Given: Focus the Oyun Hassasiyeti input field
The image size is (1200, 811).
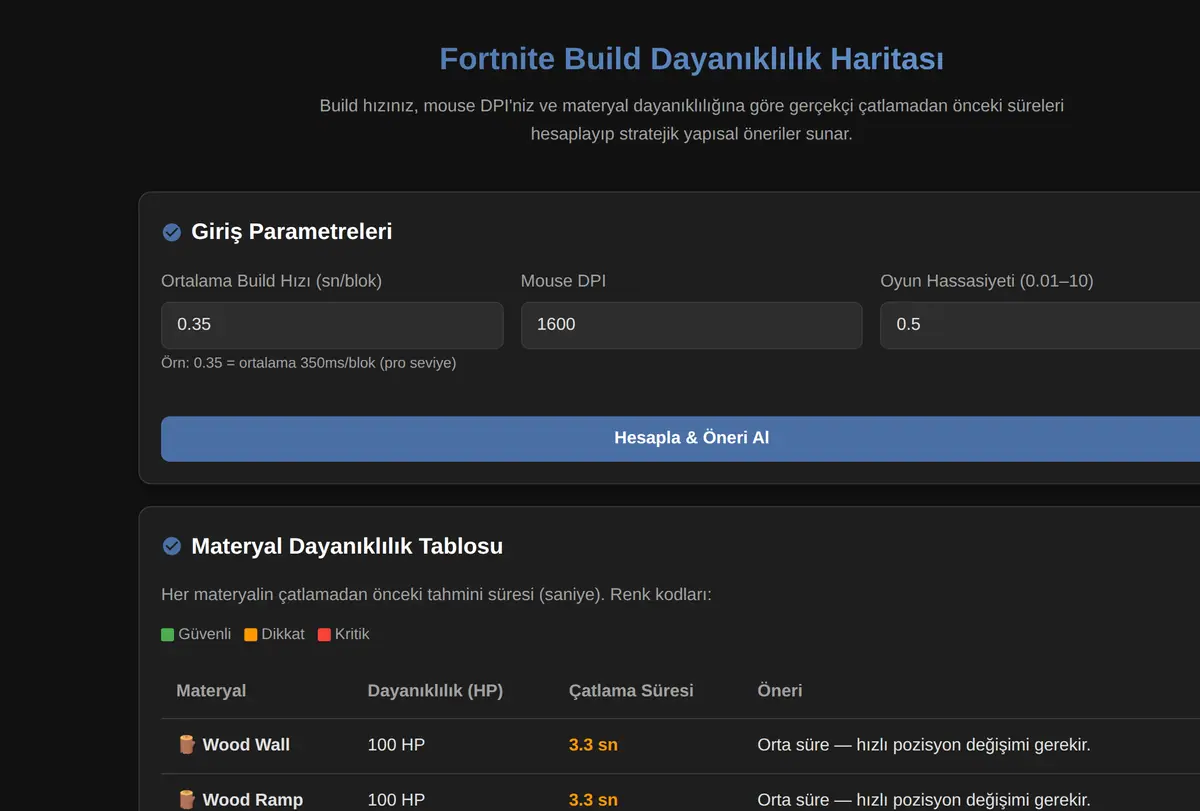Looking at the screenshot, I should coord(1040,325).
